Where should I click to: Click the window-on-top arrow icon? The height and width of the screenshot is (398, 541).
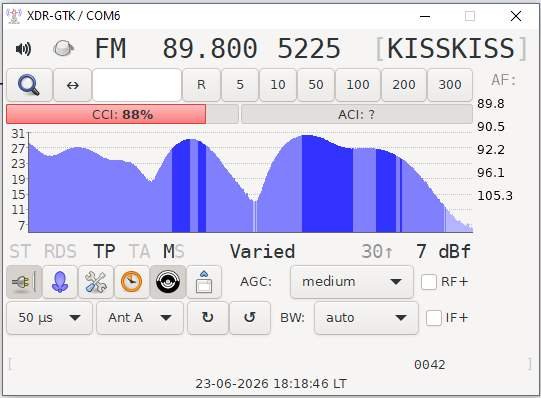pyautogui.click(x=204, y=282)
